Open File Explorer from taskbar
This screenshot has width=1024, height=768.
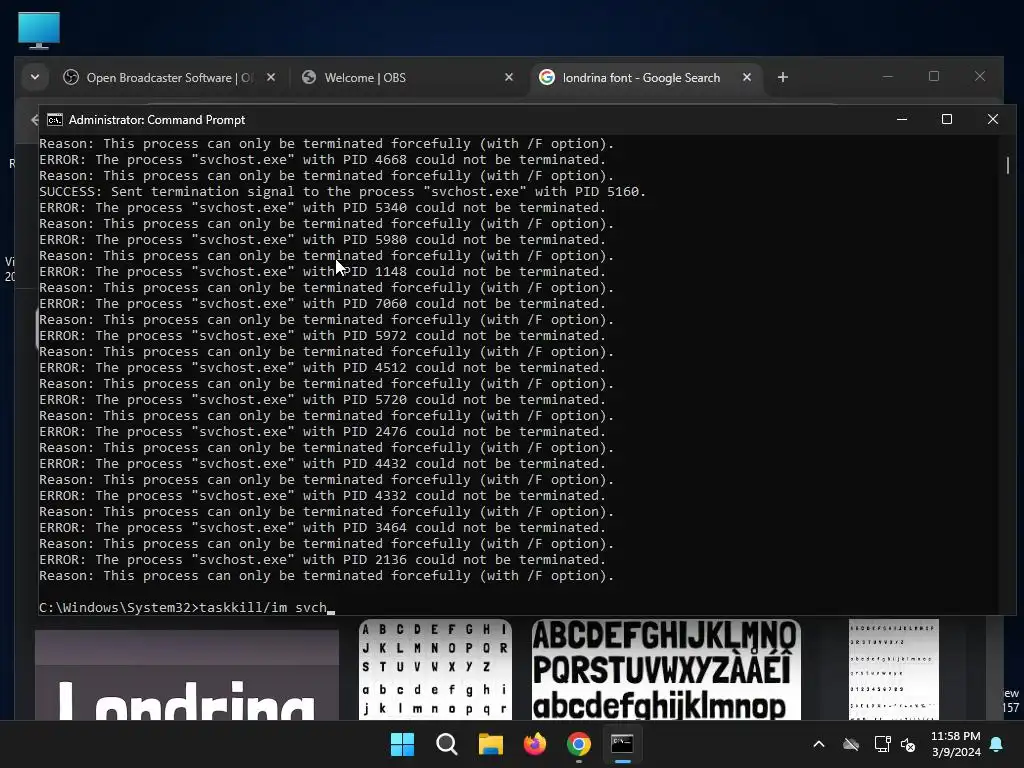pos(490,744)
